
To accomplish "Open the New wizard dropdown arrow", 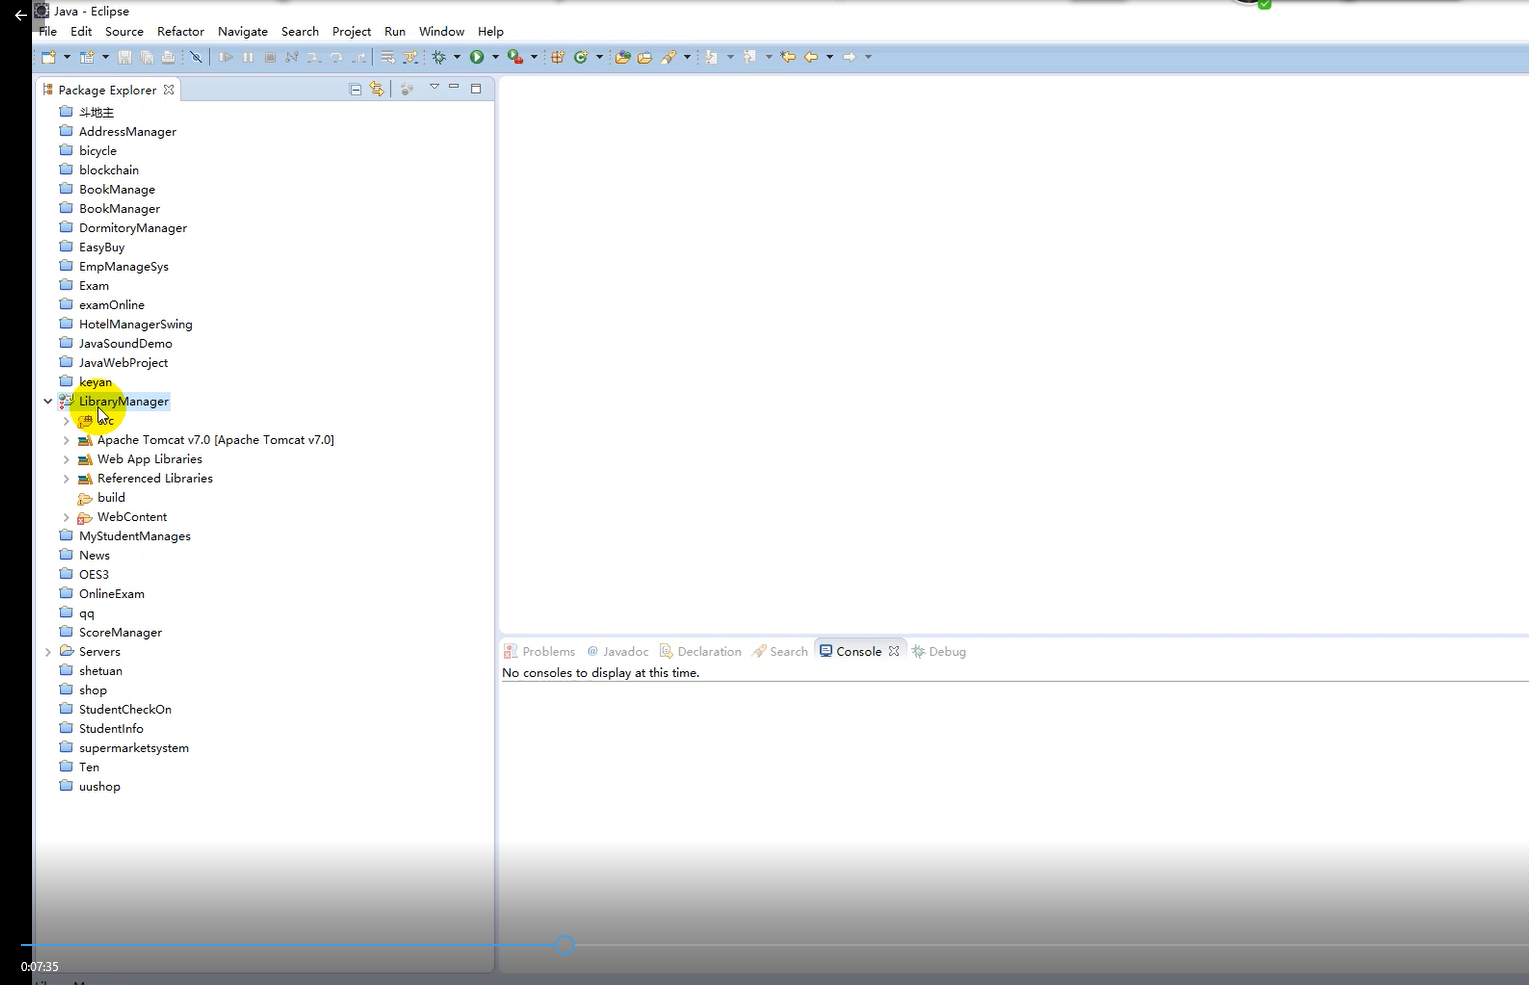I will (67, 57).
